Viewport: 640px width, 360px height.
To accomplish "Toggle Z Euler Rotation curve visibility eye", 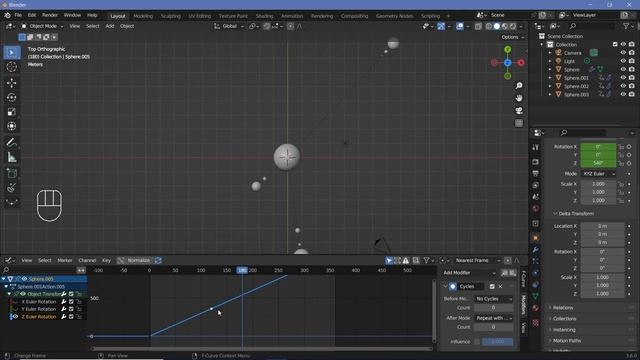I will coord(15,317).
